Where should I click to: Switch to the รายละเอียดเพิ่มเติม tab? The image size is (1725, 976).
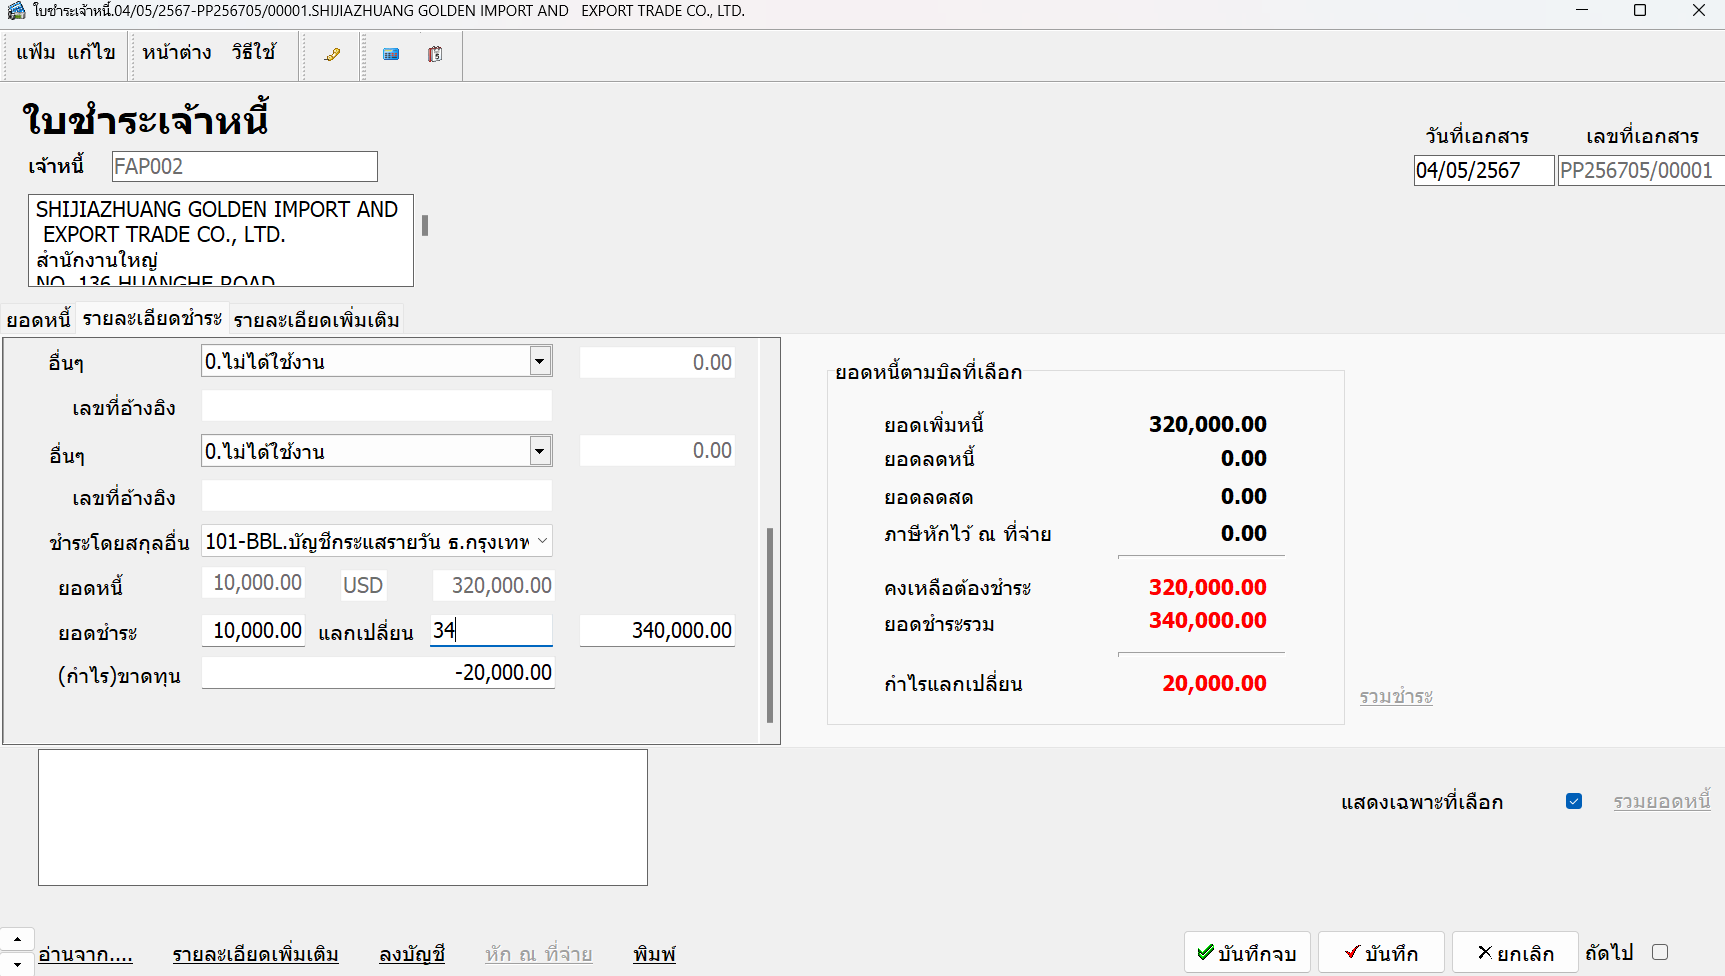point(316,320)
